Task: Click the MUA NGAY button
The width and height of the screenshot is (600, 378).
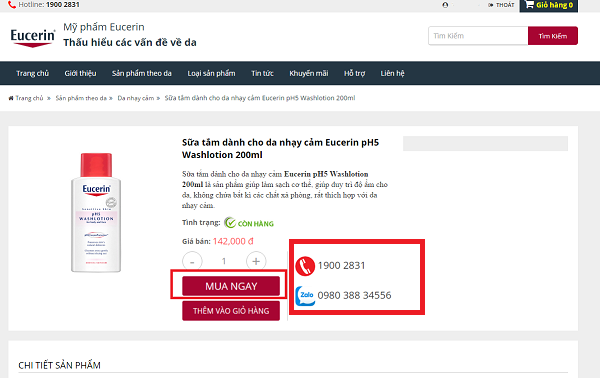Action: (231, 286)
